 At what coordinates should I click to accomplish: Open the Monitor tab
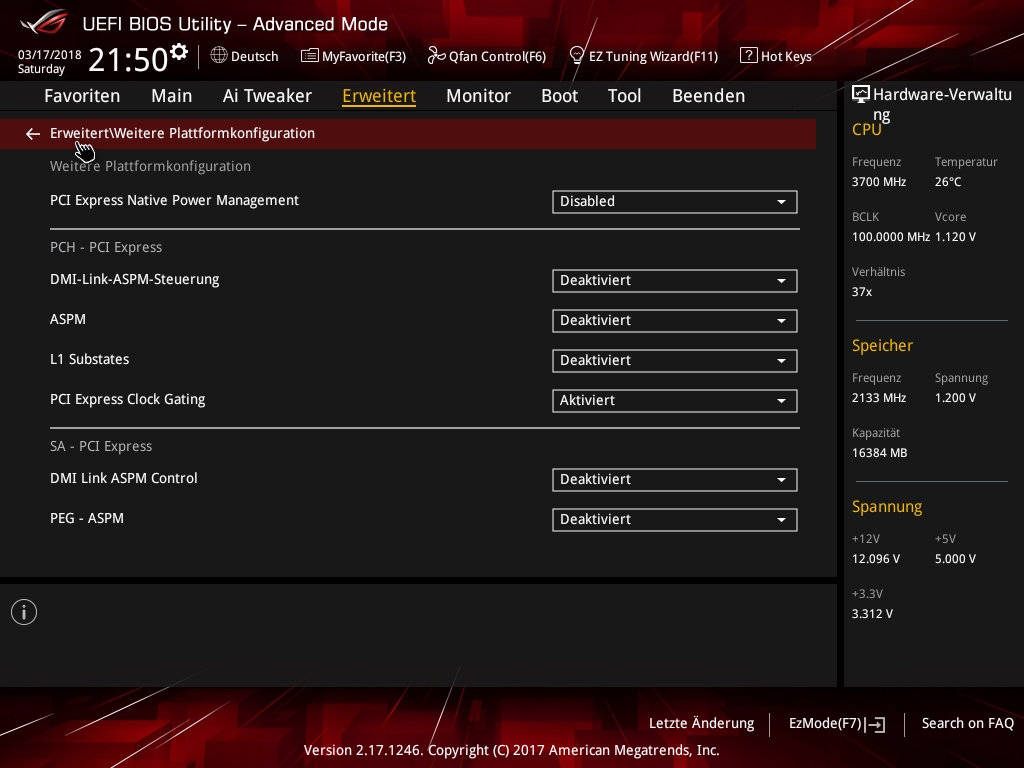point(479,96)
